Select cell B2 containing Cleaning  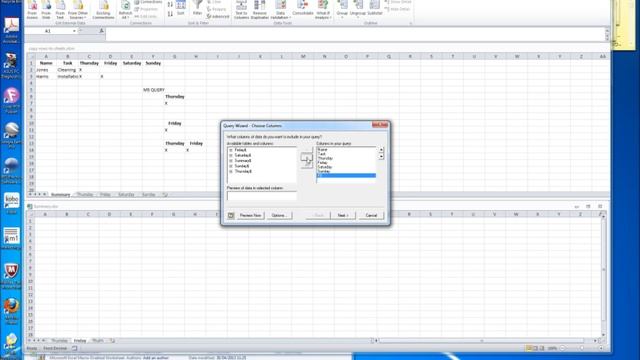point(67,70)
